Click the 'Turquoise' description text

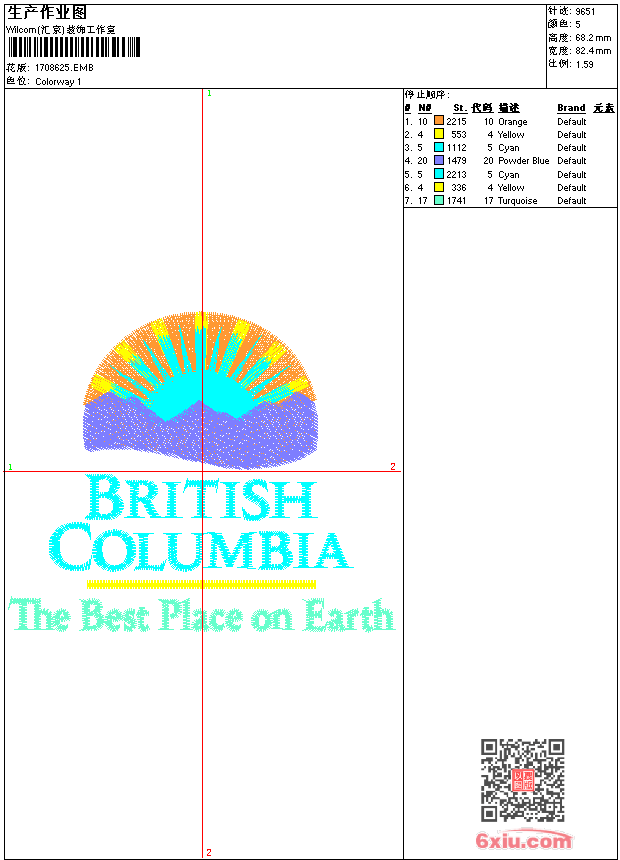517,201
